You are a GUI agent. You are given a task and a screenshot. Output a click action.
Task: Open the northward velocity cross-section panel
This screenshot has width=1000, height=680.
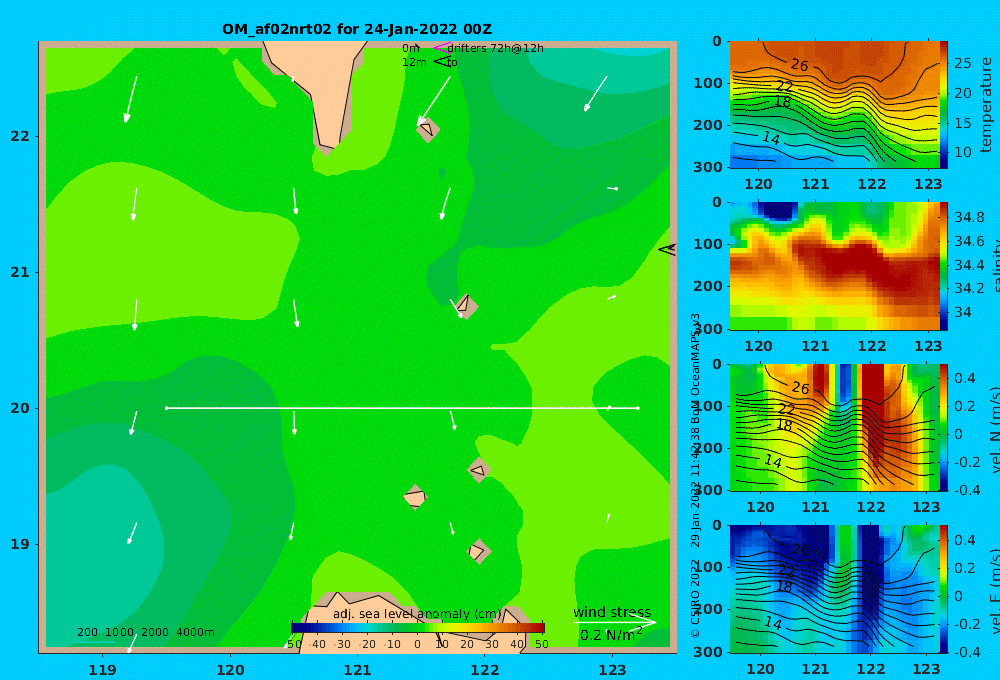pos(834,427)
